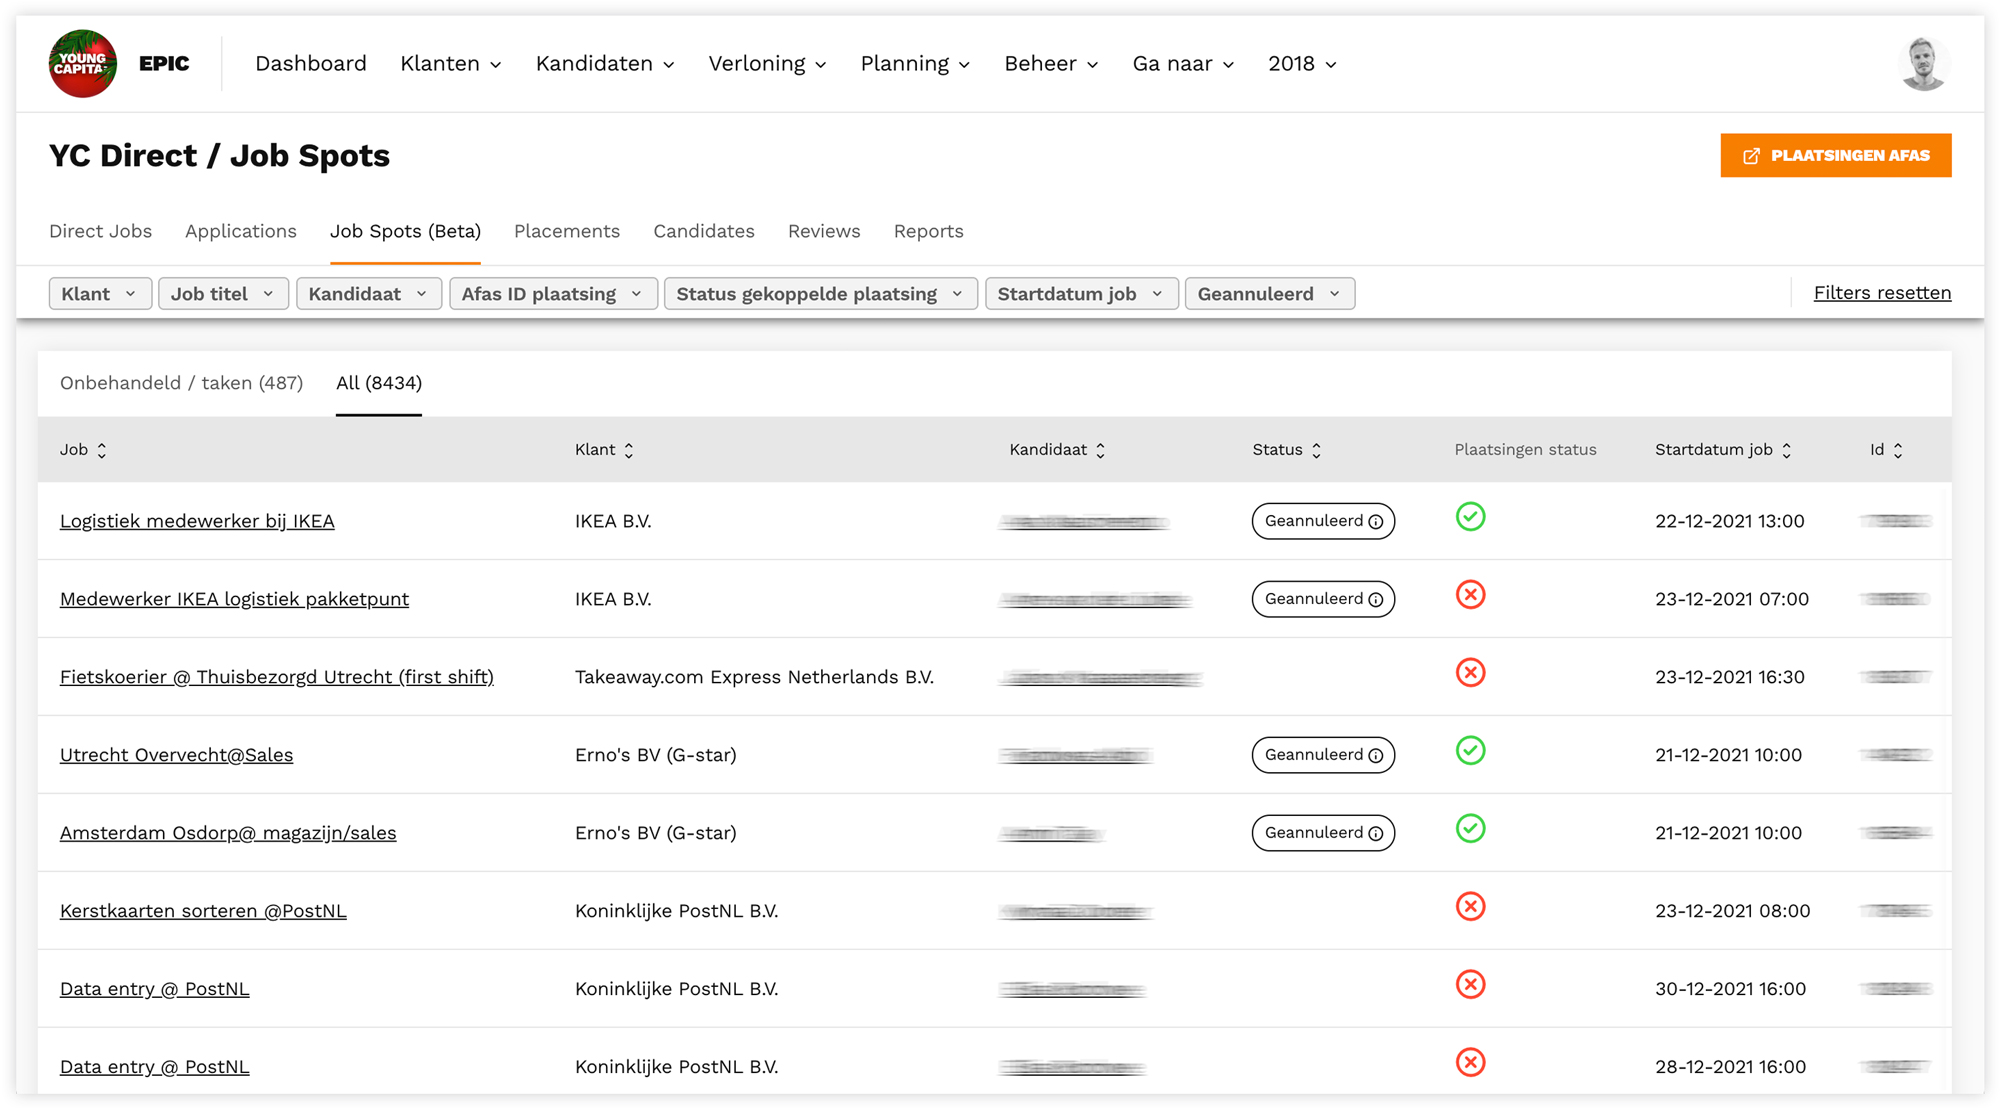Click red cross for Fietskoerier Thuisbezorgd Utrecht row
This screenshot has width=2000, height=1115.
coord(1470,673)
